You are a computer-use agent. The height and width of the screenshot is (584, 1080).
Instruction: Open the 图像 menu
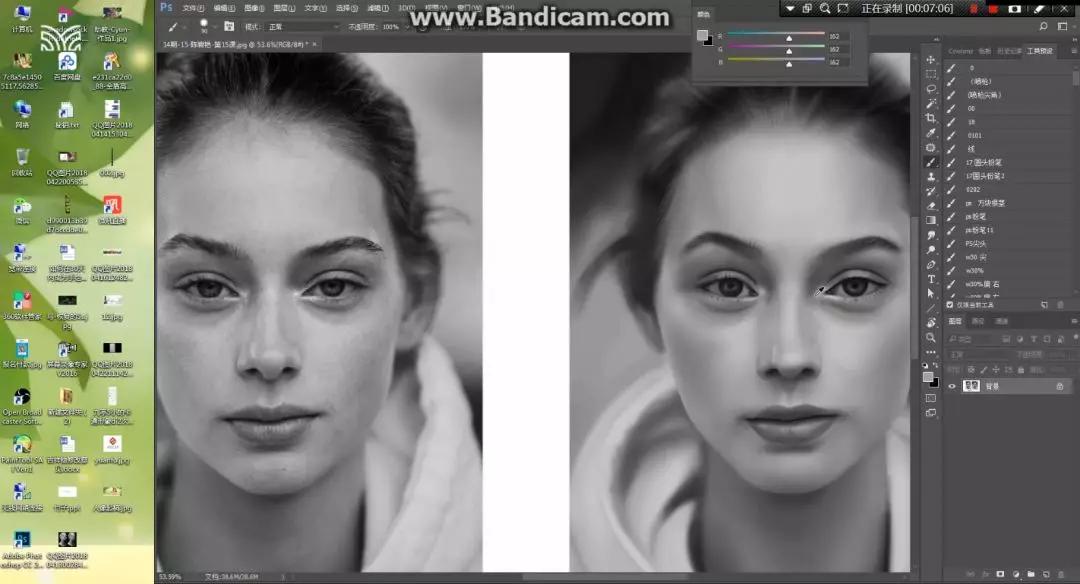[254, 8]
